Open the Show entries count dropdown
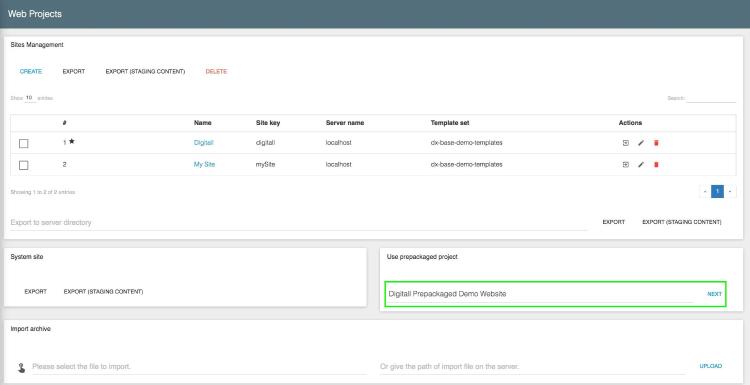 coord(30,98)
